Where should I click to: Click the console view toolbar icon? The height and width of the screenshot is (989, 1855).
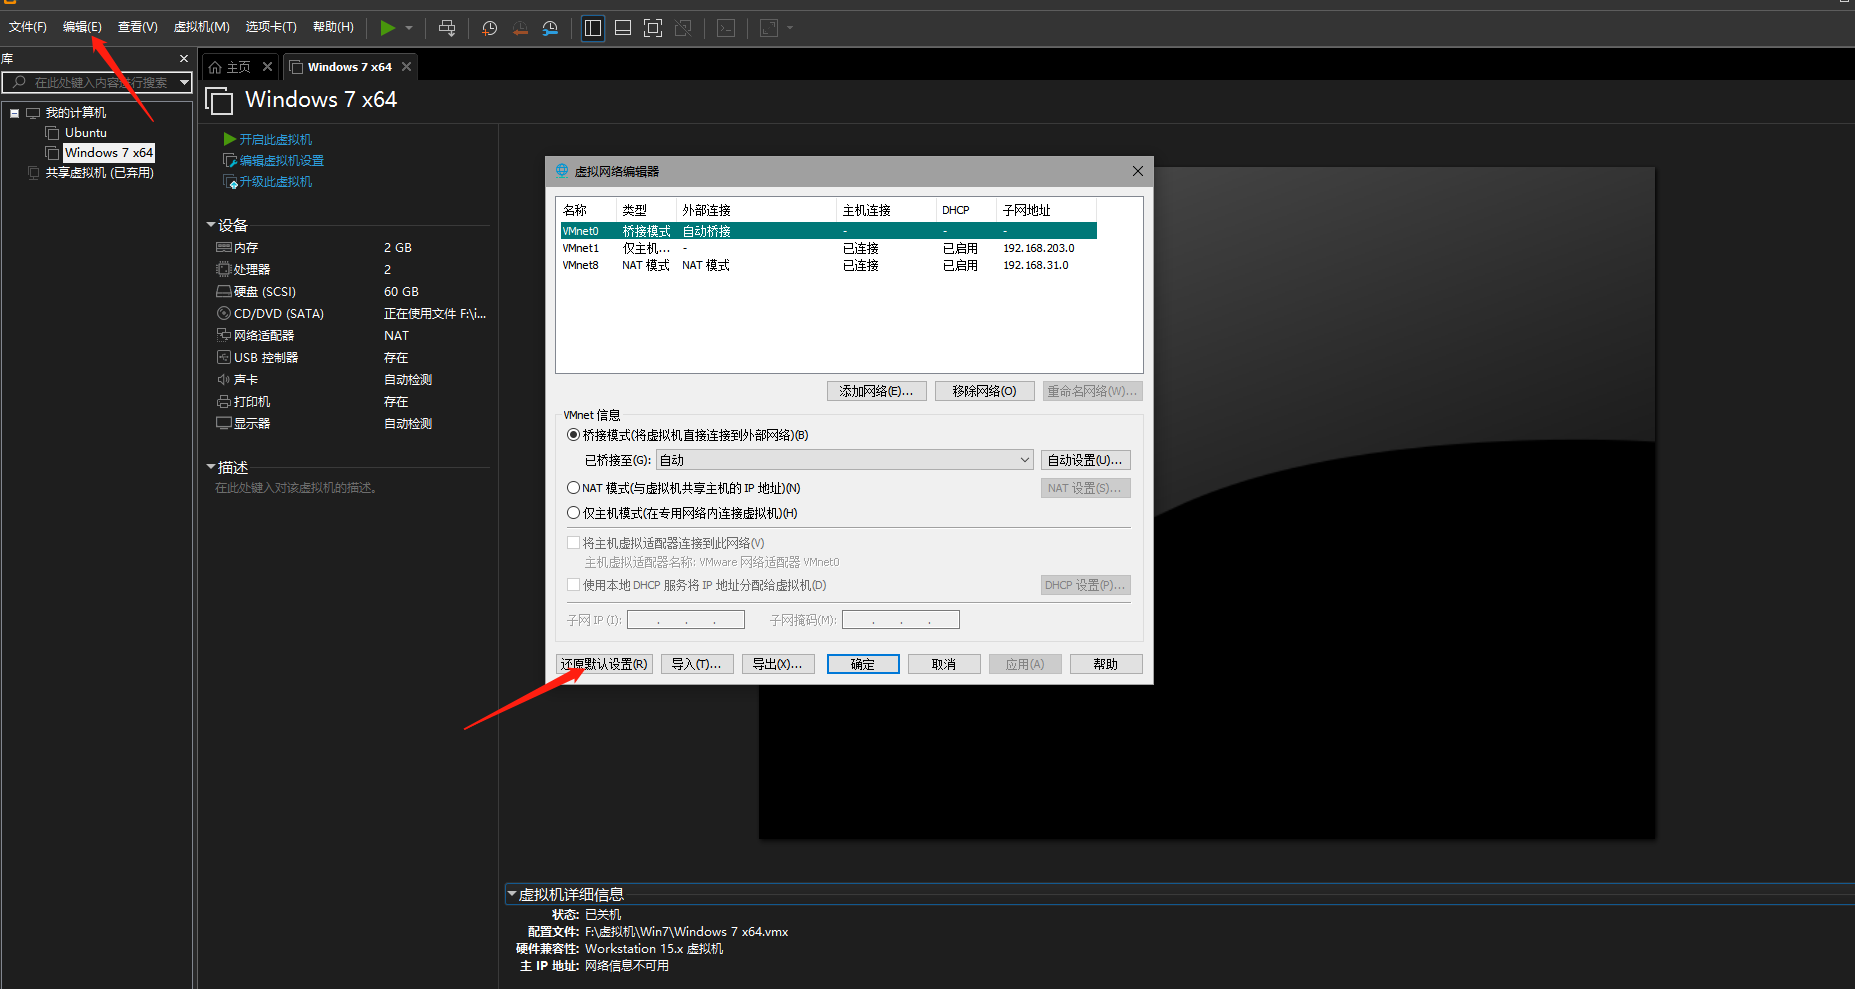click(726, 28)
